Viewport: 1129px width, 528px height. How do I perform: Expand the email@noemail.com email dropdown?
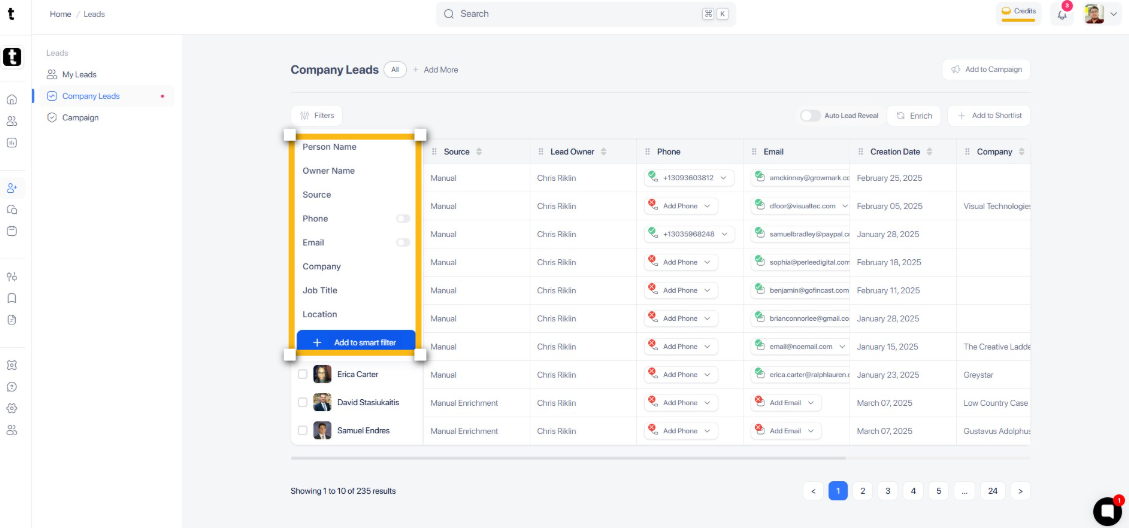click(842, 346)
